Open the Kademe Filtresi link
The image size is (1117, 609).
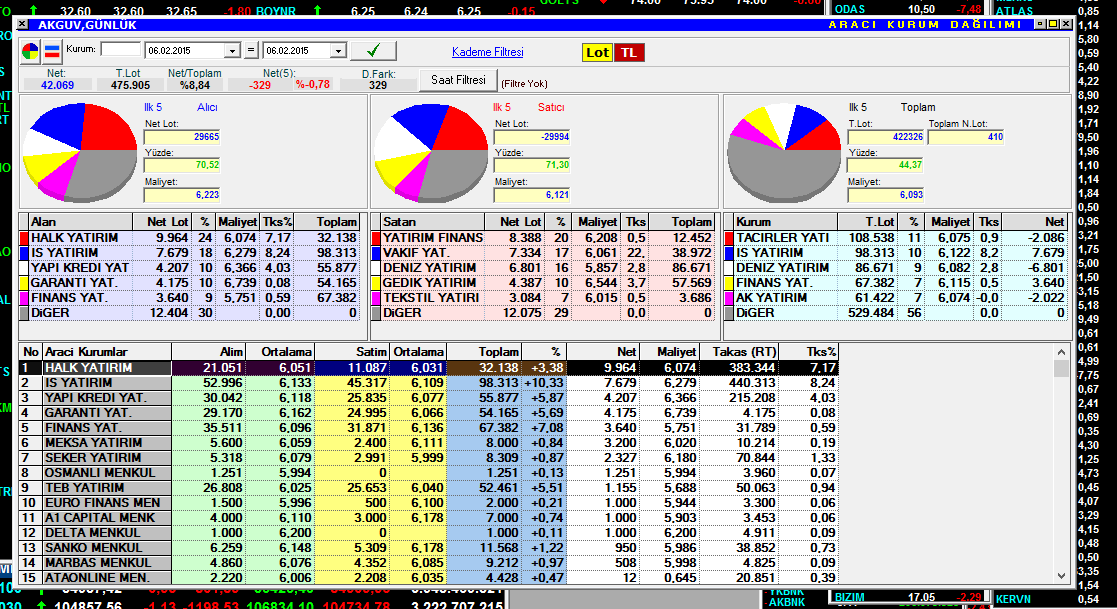pyautogui.click(x=487, y=51)
